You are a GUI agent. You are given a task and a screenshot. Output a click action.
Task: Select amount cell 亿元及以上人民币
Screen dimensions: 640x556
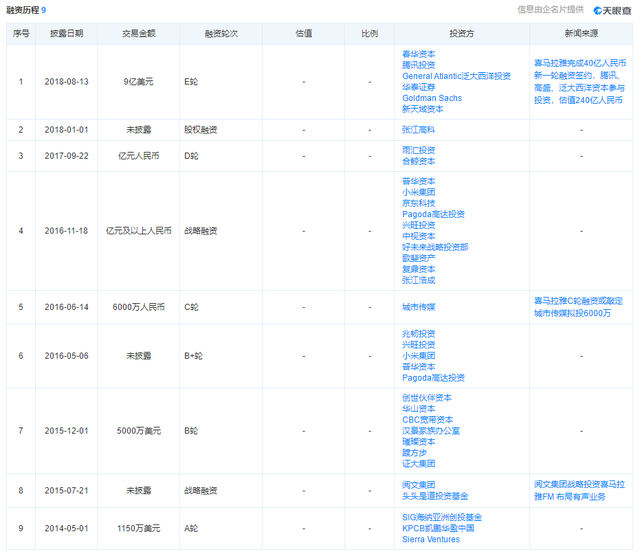[138, 231]
